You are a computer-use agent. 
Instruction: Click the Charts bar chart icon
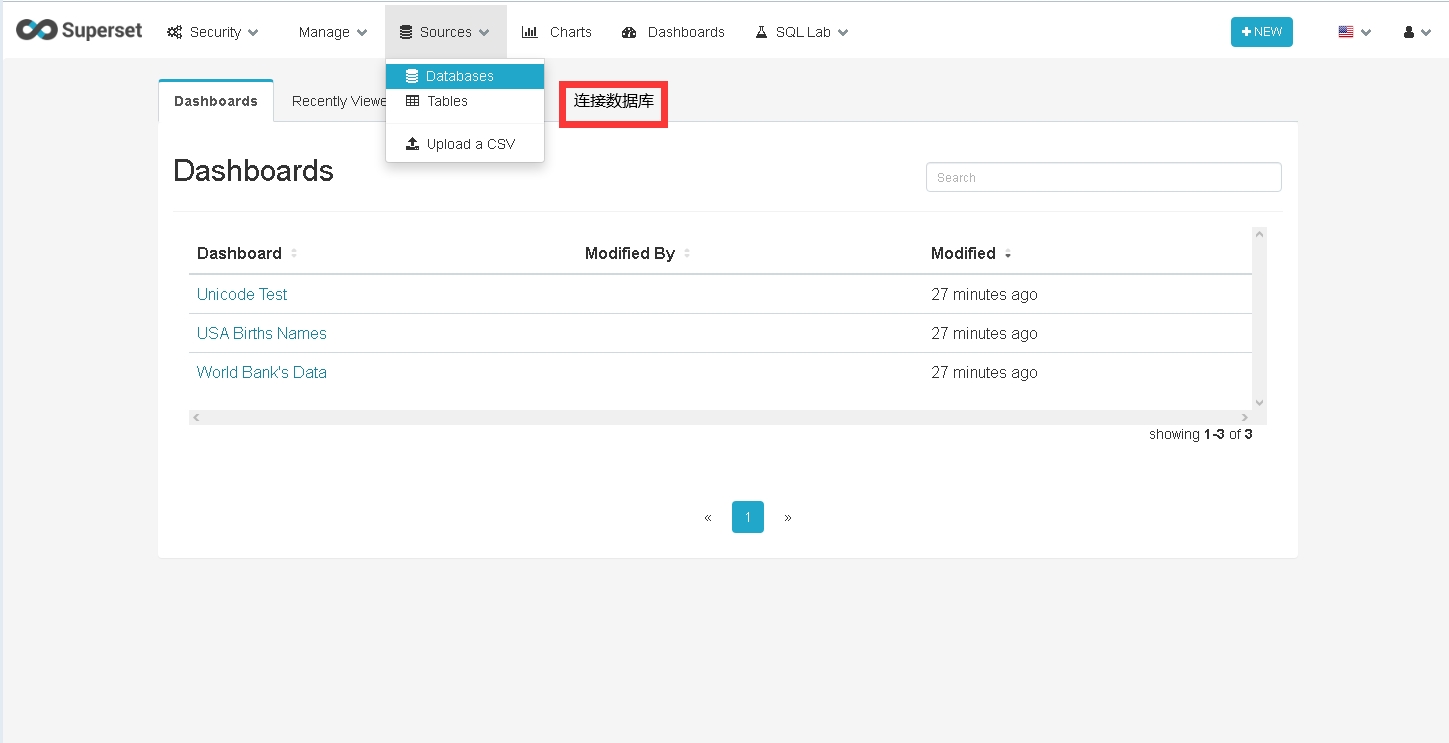[530, 32]
